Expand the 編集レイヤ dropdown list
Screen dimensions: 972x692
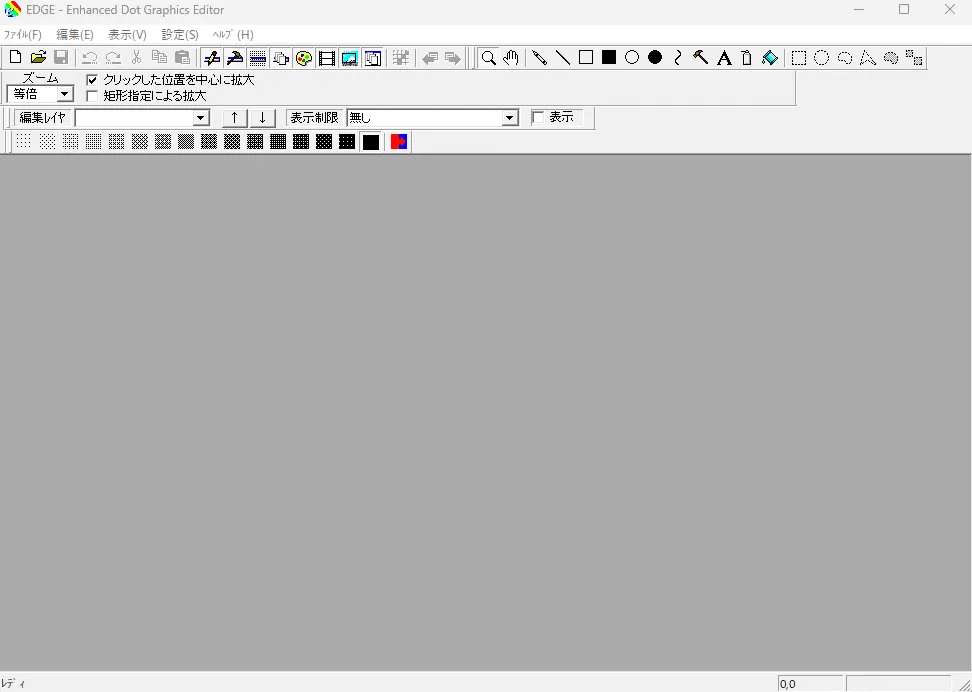click(200, 118)
